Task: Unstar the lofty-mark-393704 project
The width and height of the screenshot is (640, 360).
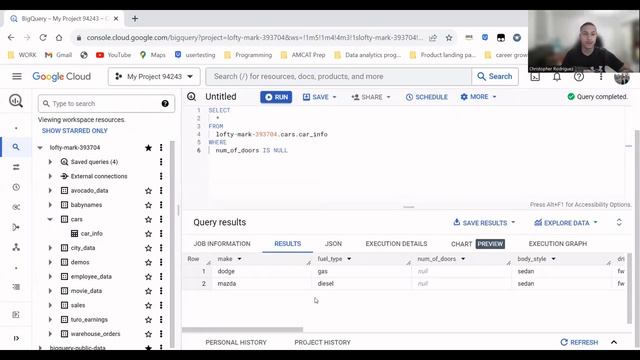Action: click(148, 147)
